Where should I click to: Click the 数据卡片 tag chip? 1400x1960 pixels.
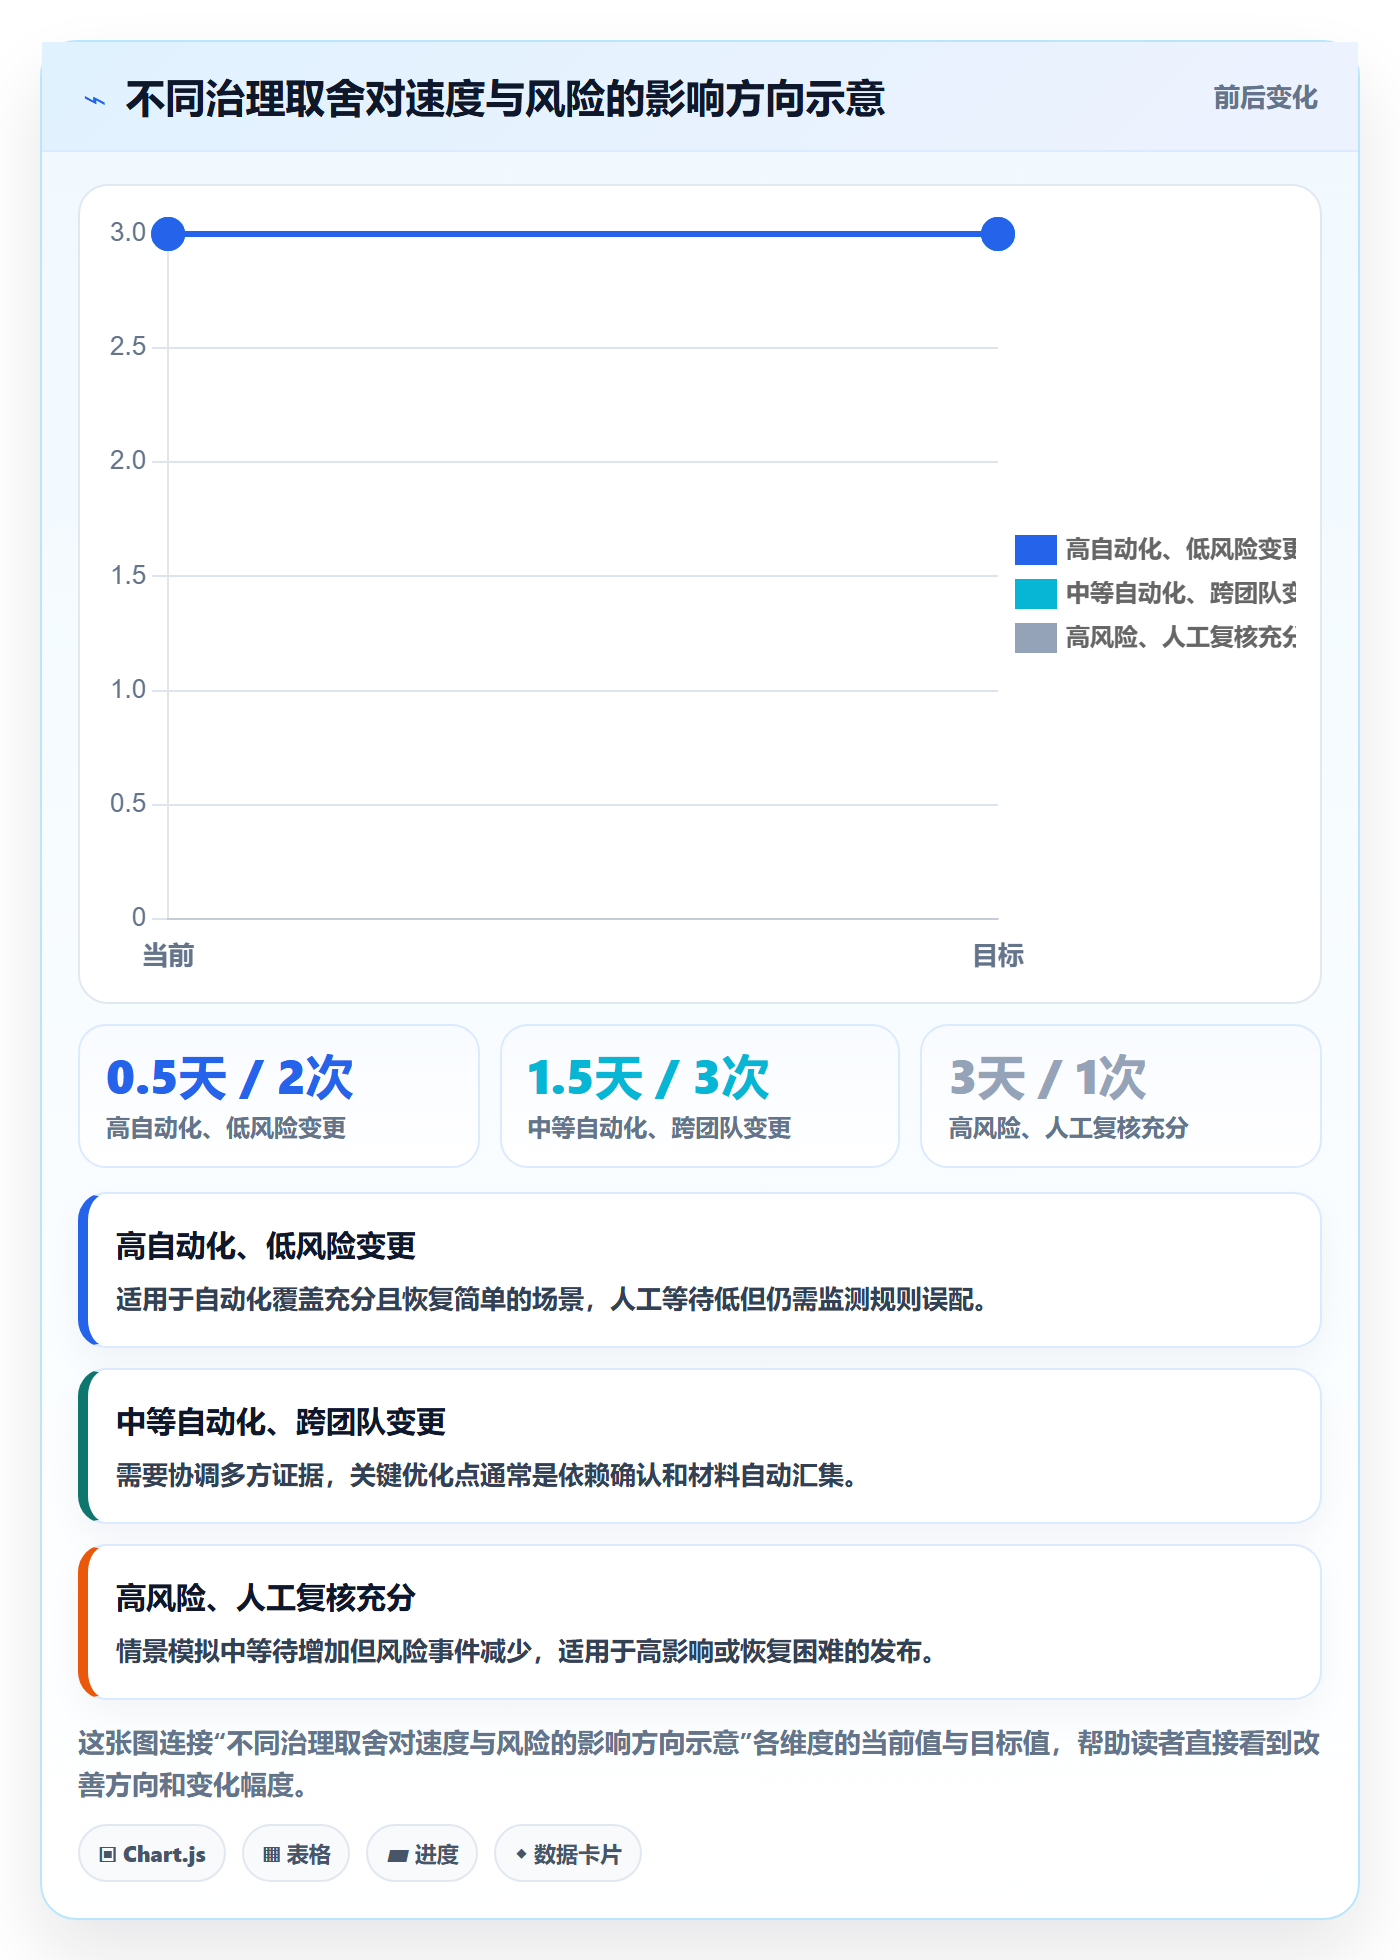tap(568, 1854)
